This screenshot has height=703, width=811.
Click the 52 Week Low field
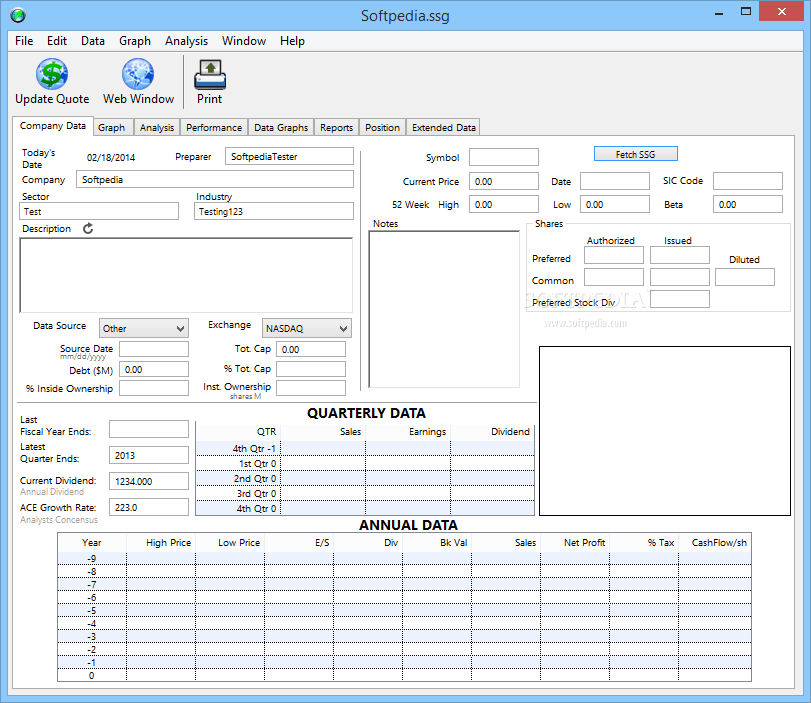[614, 204]
